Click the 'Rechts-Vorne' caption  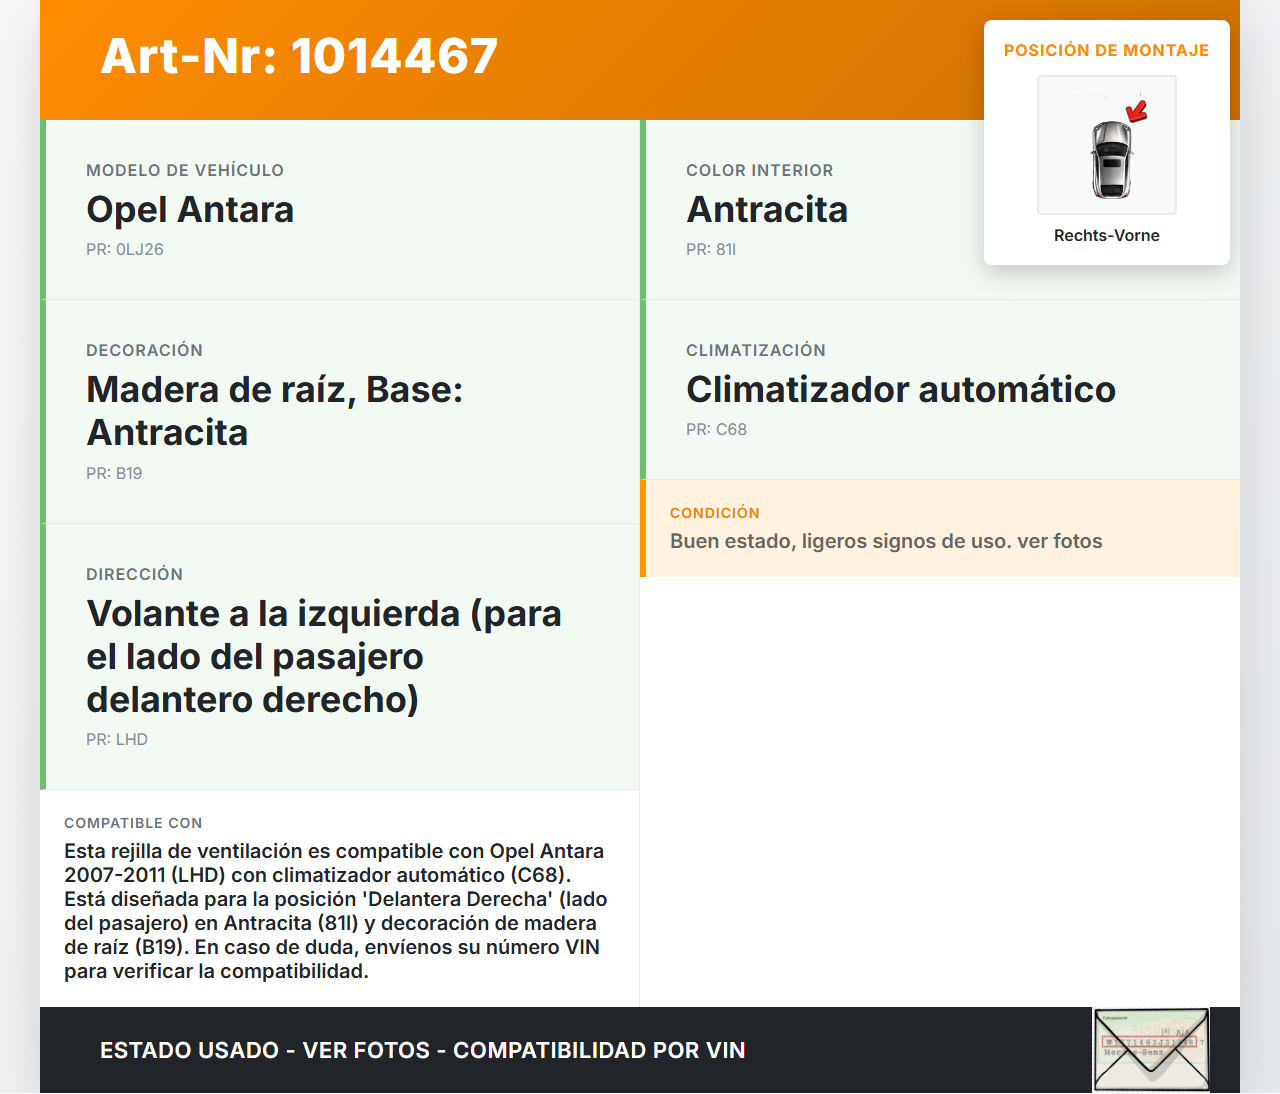[x=1106, y=235]
